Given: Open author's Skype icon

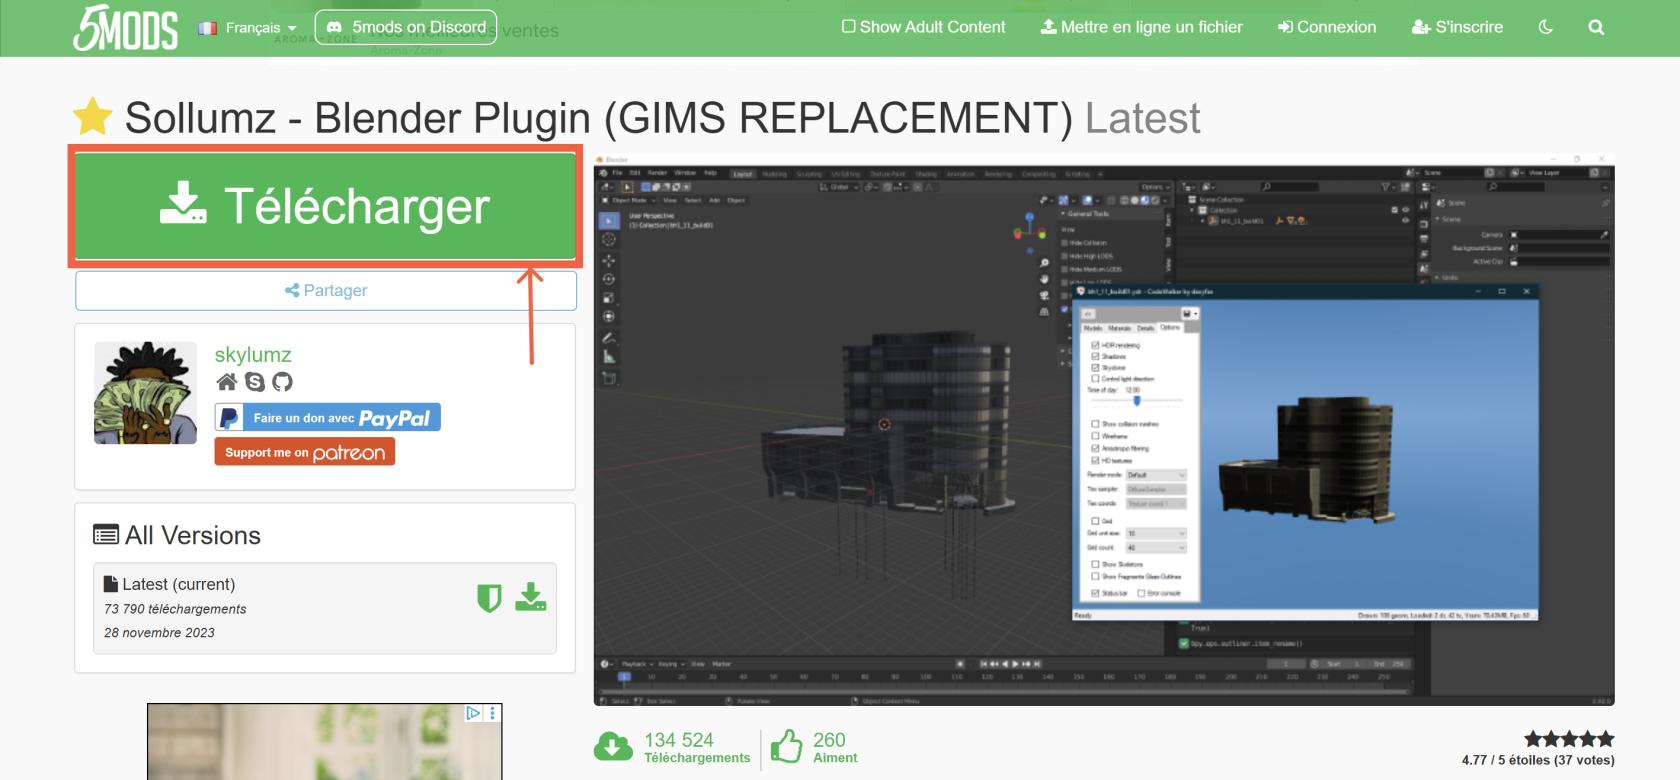Looking at the screenshot, I should 255,382.
